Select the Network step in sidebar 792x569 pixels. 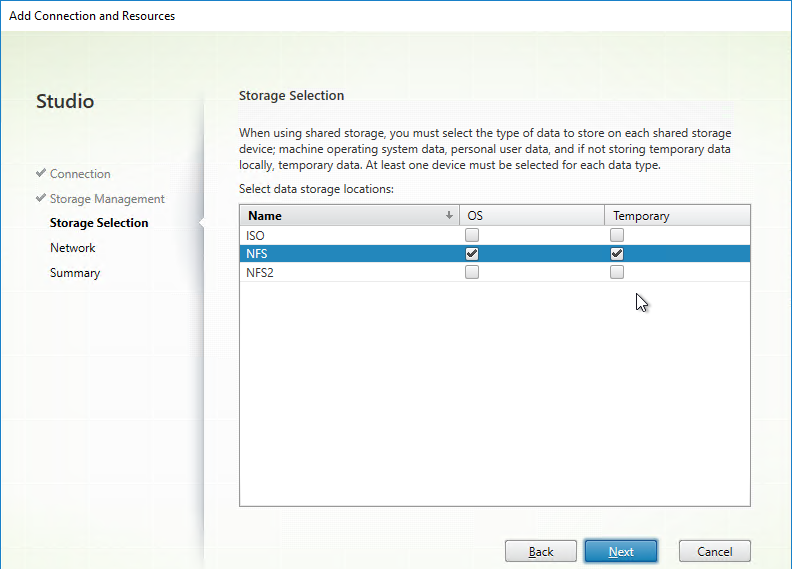click(x=73, y=248)
